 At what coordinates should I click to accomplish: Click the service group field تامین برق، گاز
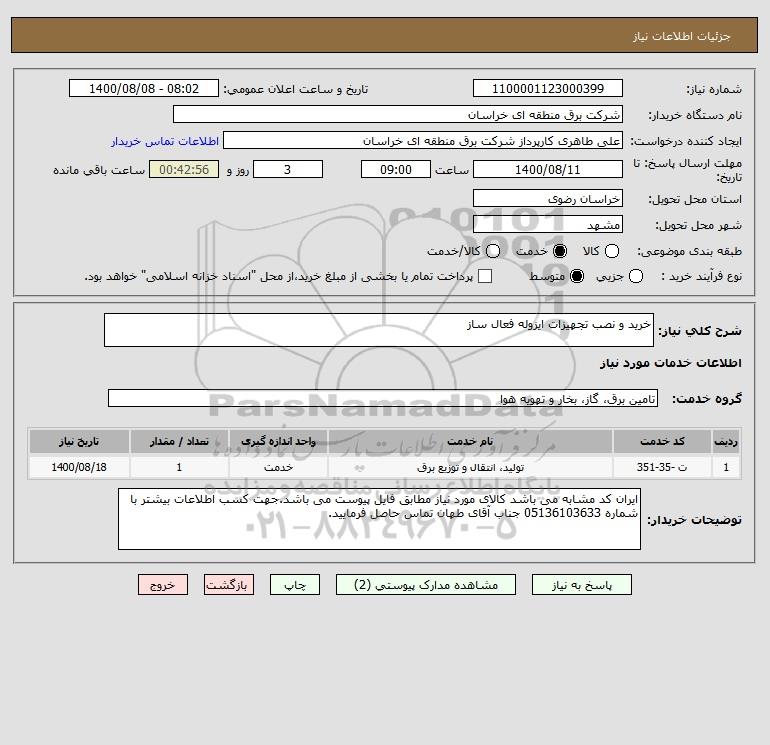click(x=383, y=398)
